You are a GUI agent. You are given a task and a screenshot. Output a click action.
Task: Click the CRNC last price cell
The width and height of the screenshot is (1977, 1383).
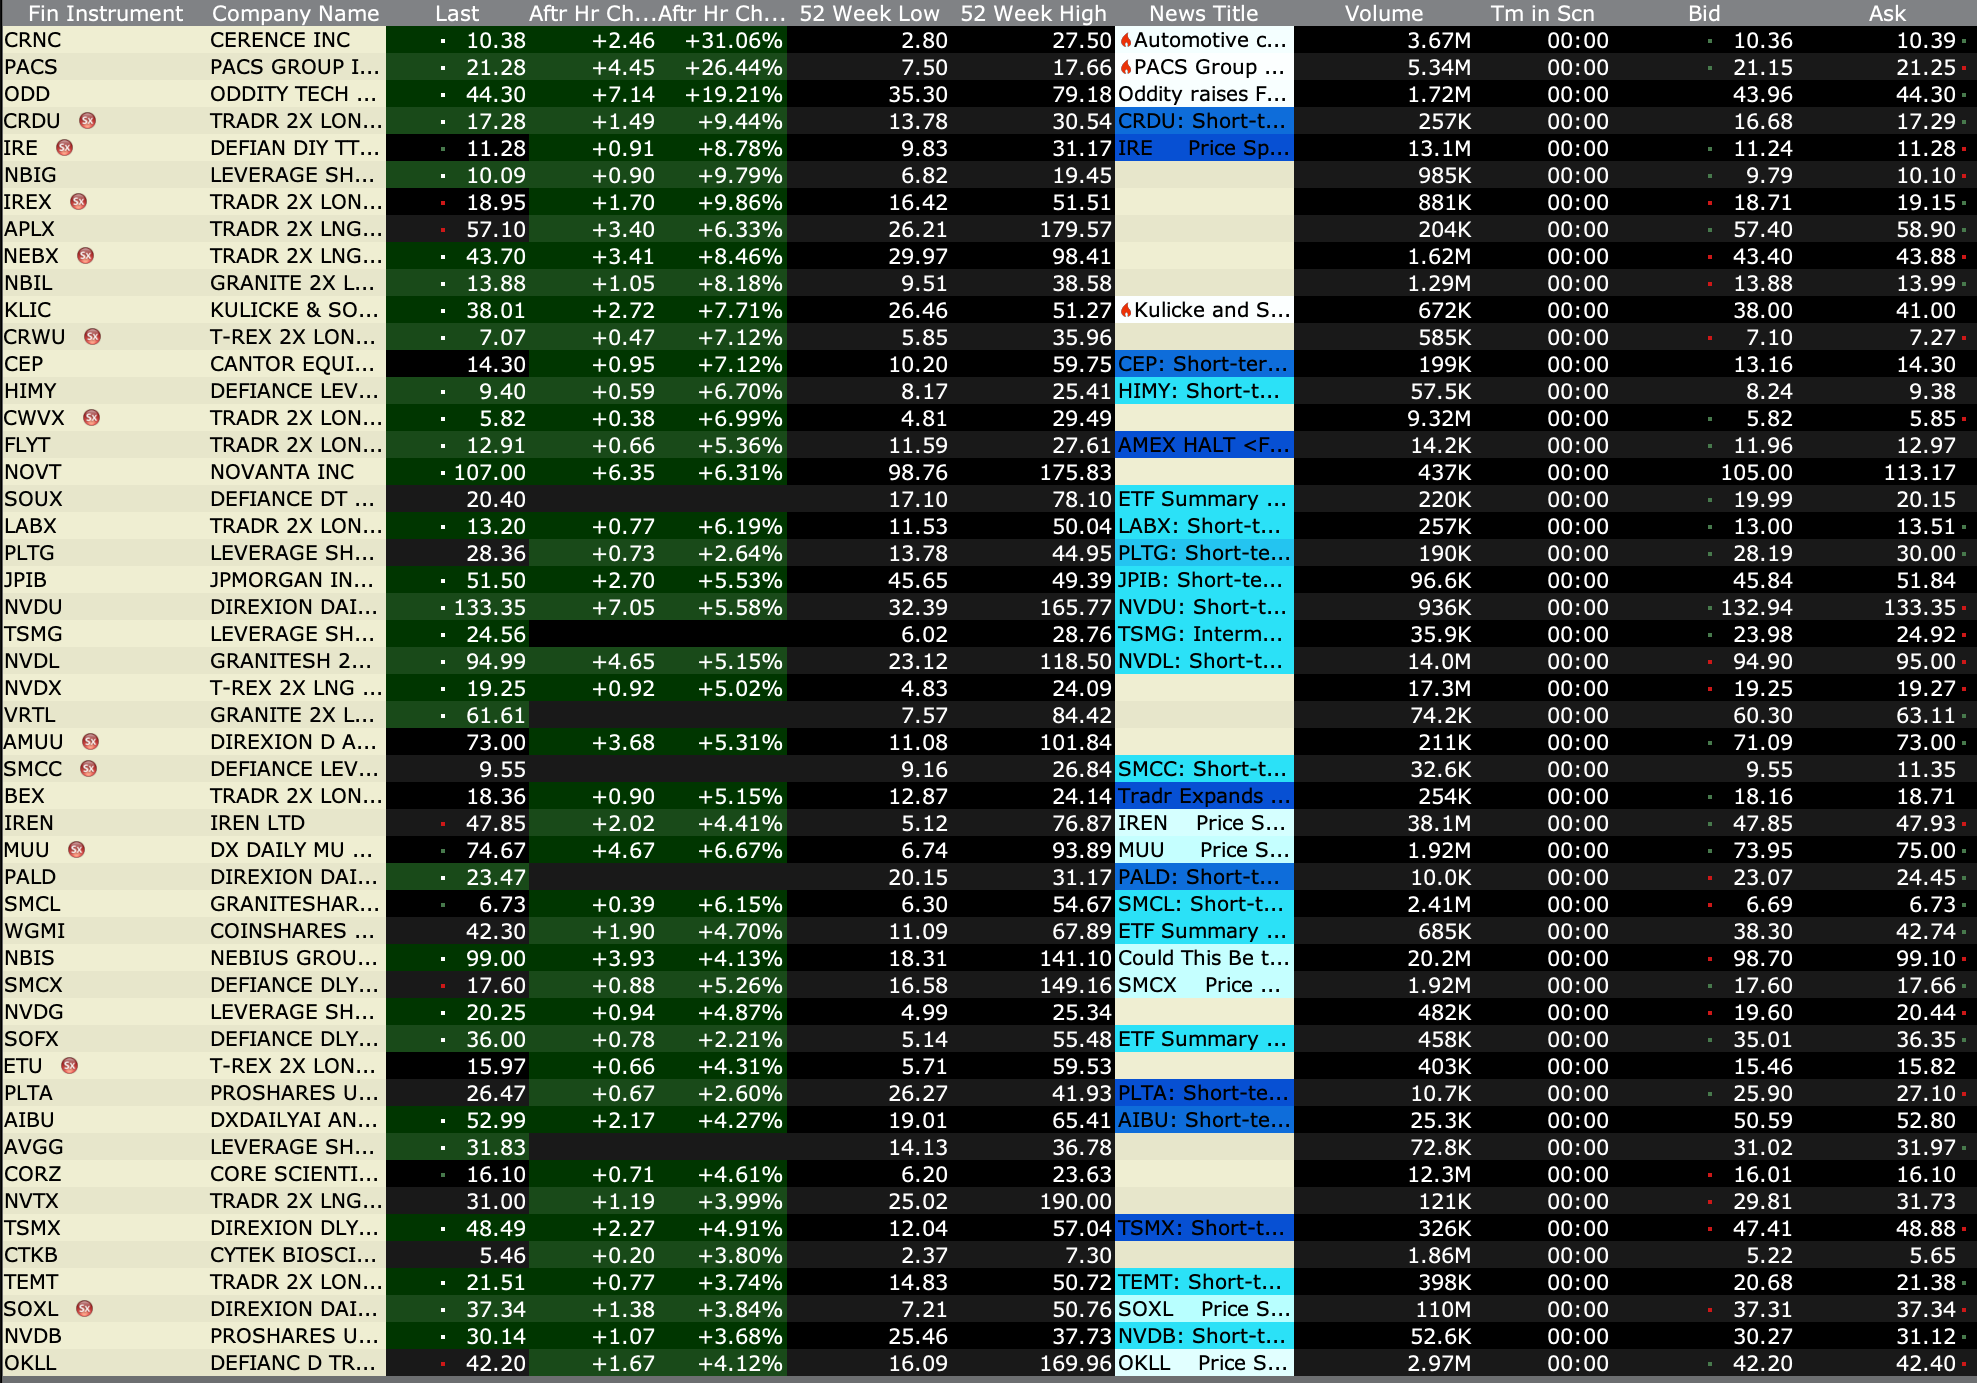click(x=495, y=40)
